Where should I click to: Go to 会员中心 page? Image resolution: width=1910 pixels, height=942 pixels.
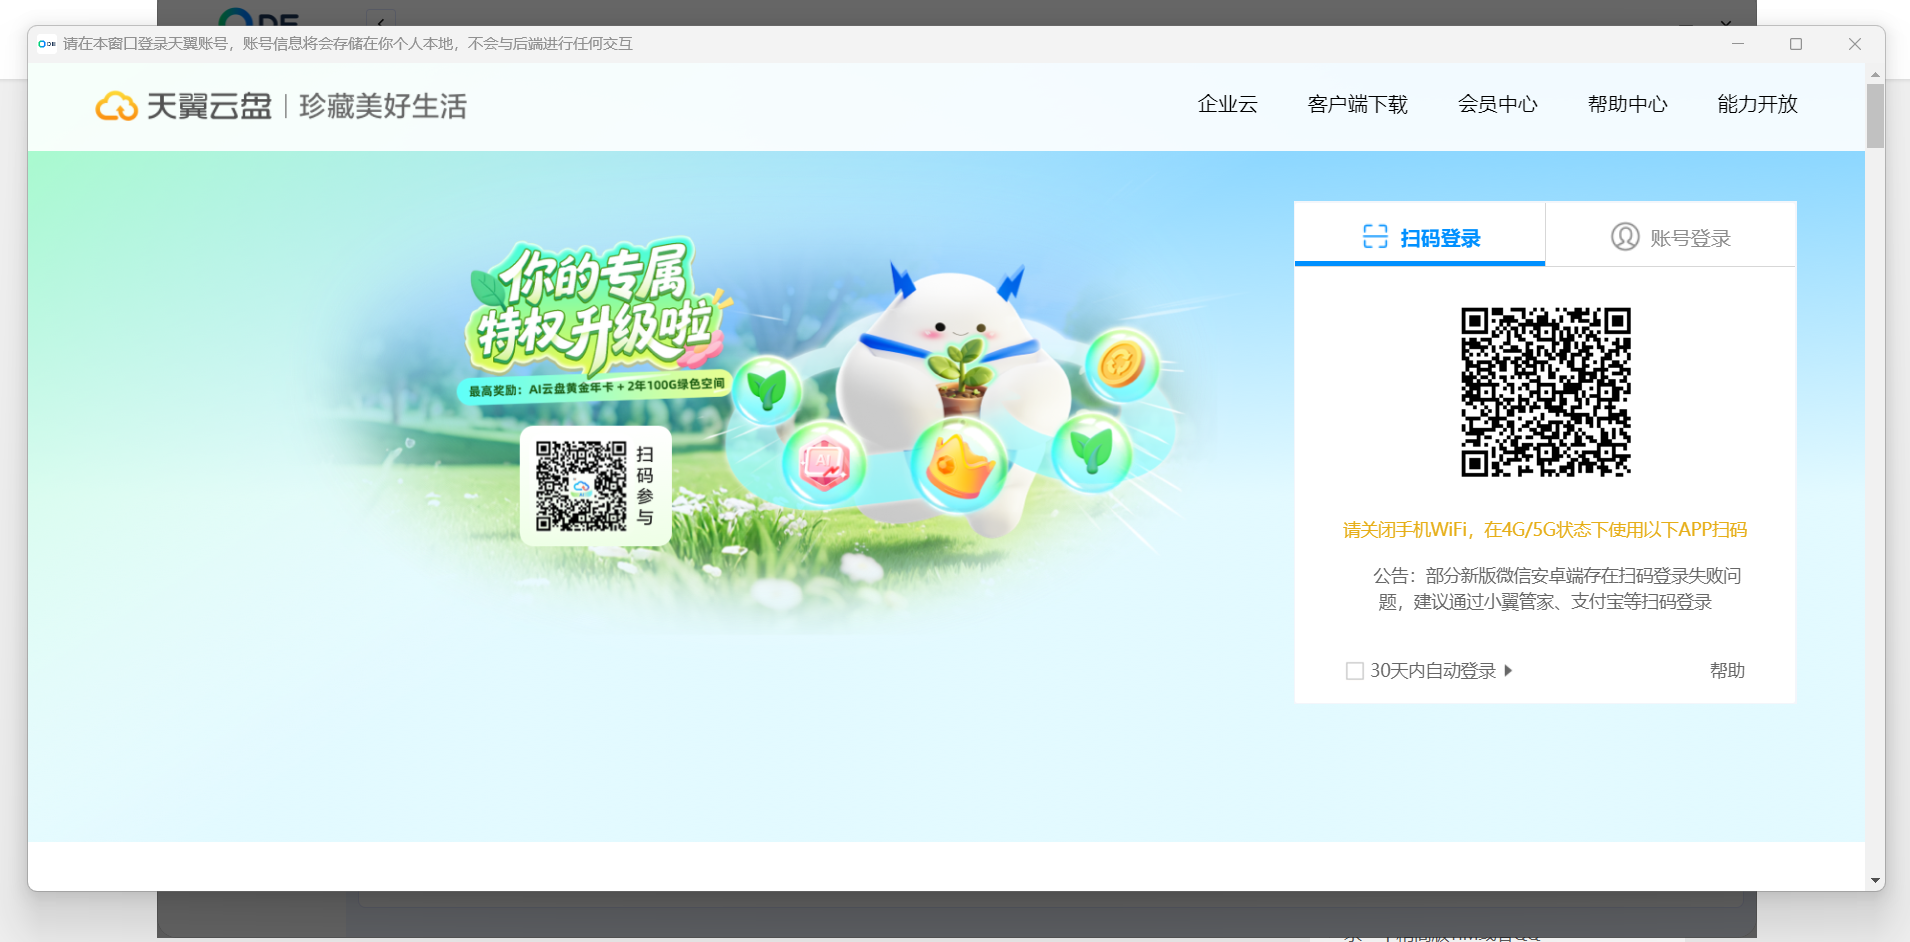[x=1497, y=105]
